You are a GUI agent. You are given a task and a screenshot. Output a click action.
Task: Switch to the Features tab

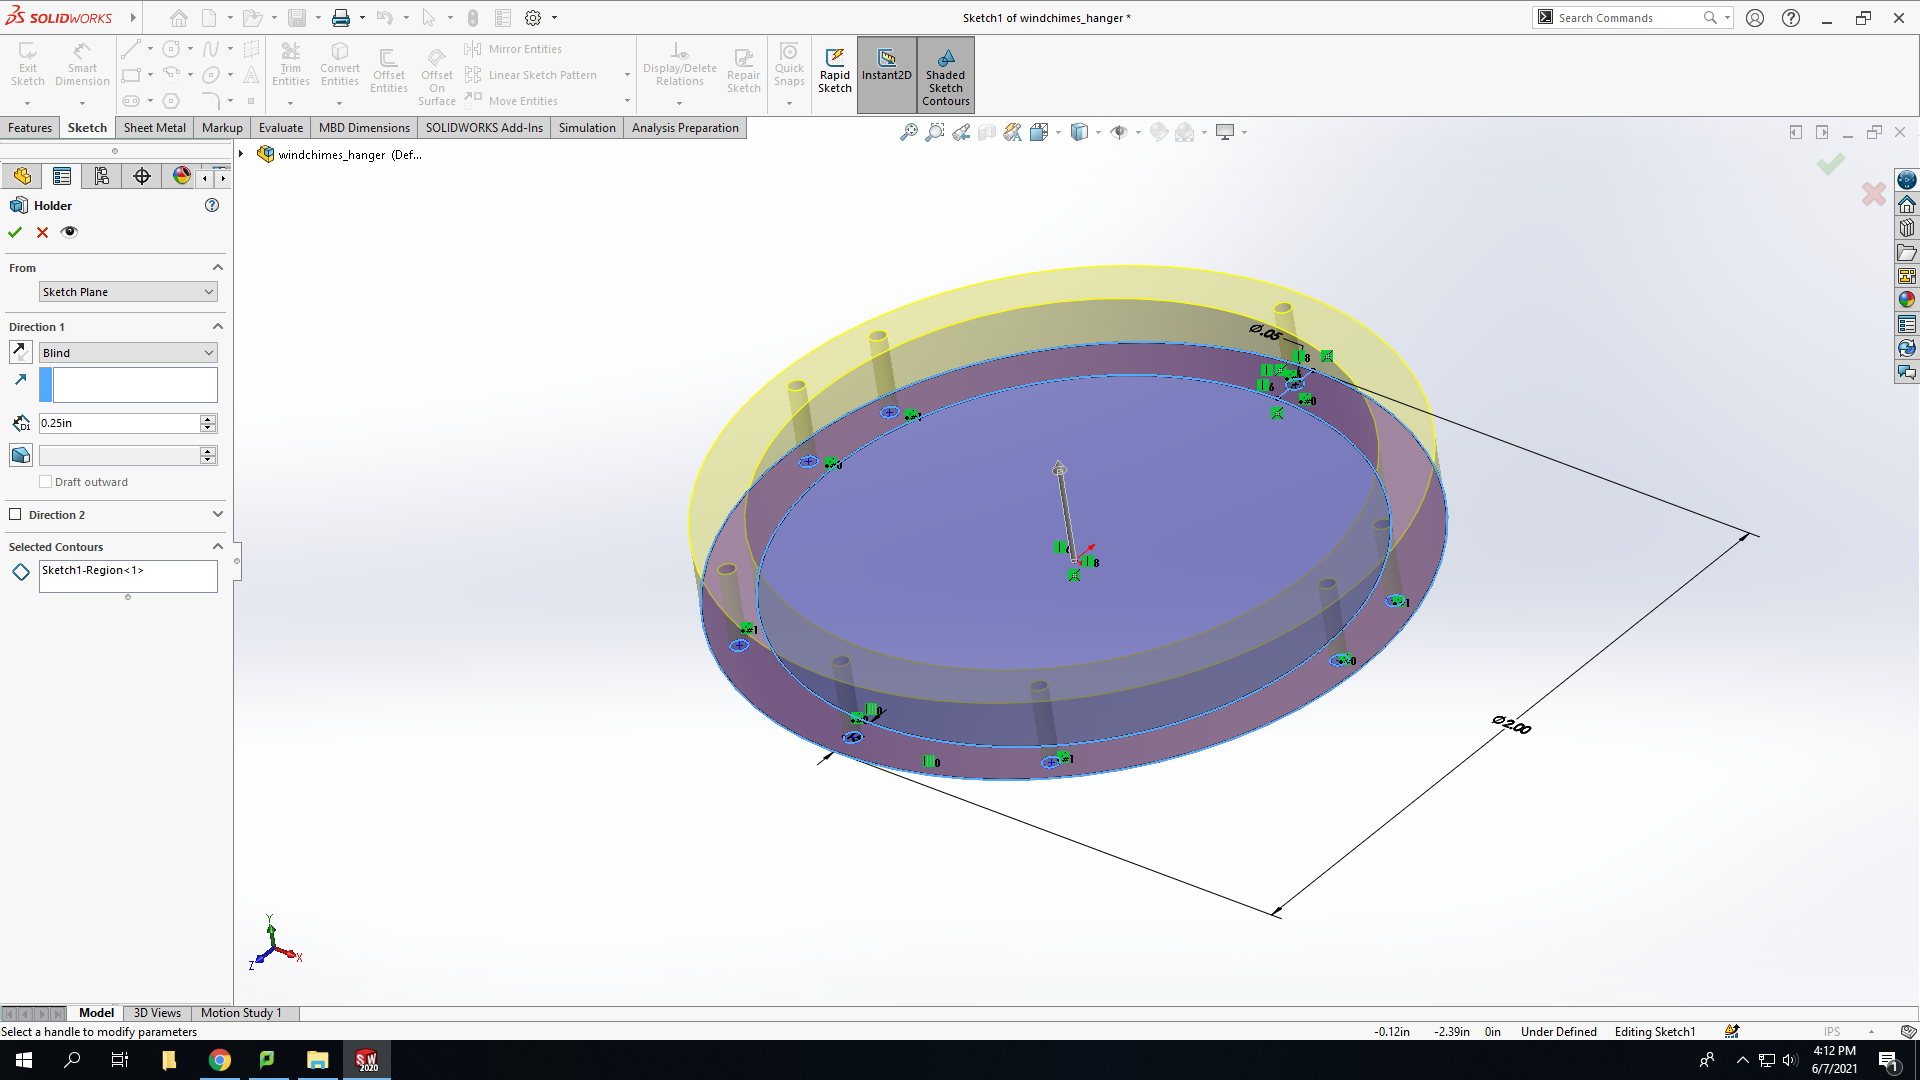[x=30, y=128]
